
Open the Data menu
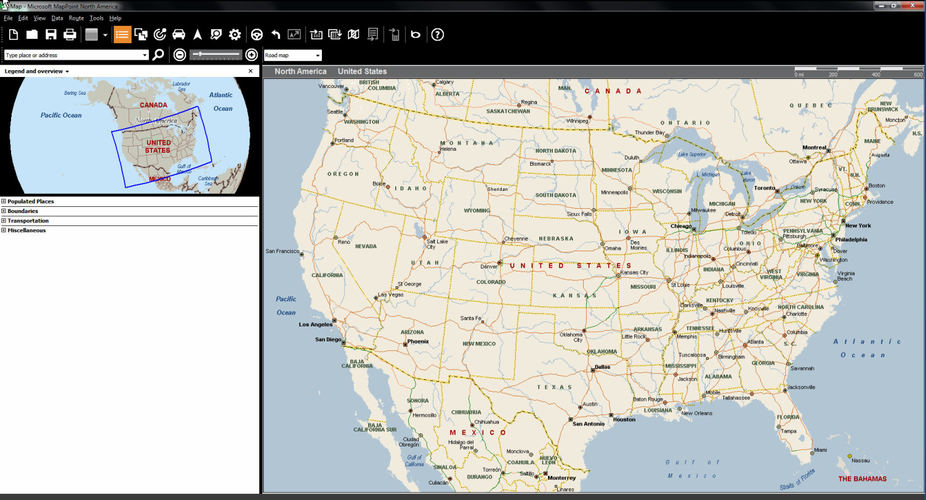(57, 18)
